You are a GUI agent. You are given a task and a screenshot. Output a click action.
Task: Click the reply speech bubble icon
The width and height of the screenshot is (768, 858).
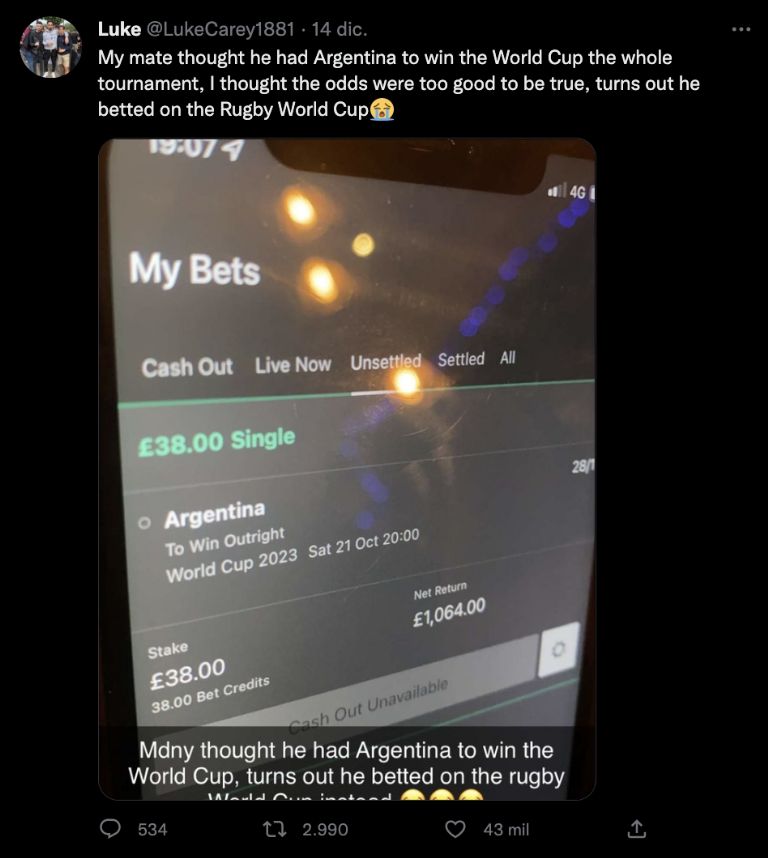pyautogui.click(x=110, y=828)
